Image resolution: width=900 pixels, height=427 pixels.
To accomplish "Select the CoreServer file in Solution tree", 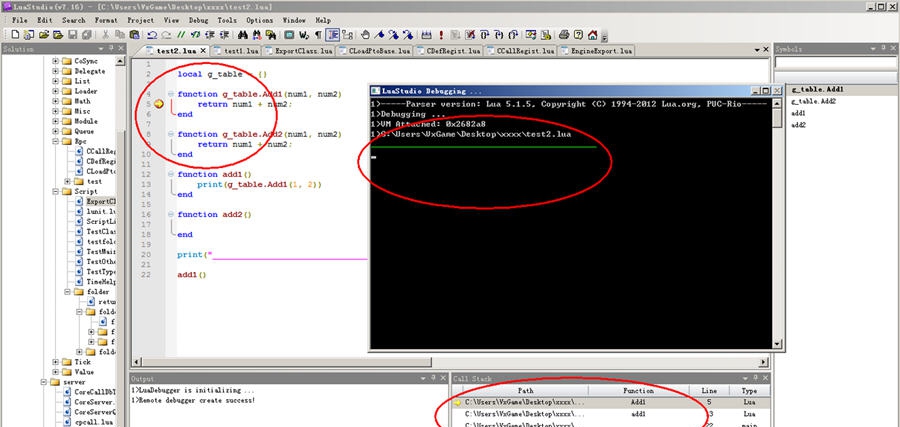I will click(x=95, y=401).
